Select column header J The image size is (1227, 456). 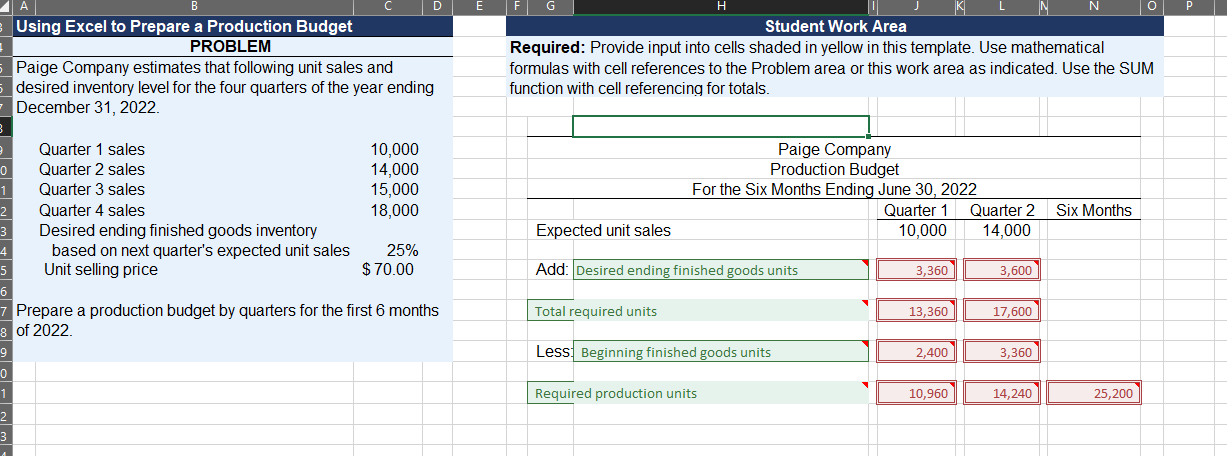coord(916,7)
